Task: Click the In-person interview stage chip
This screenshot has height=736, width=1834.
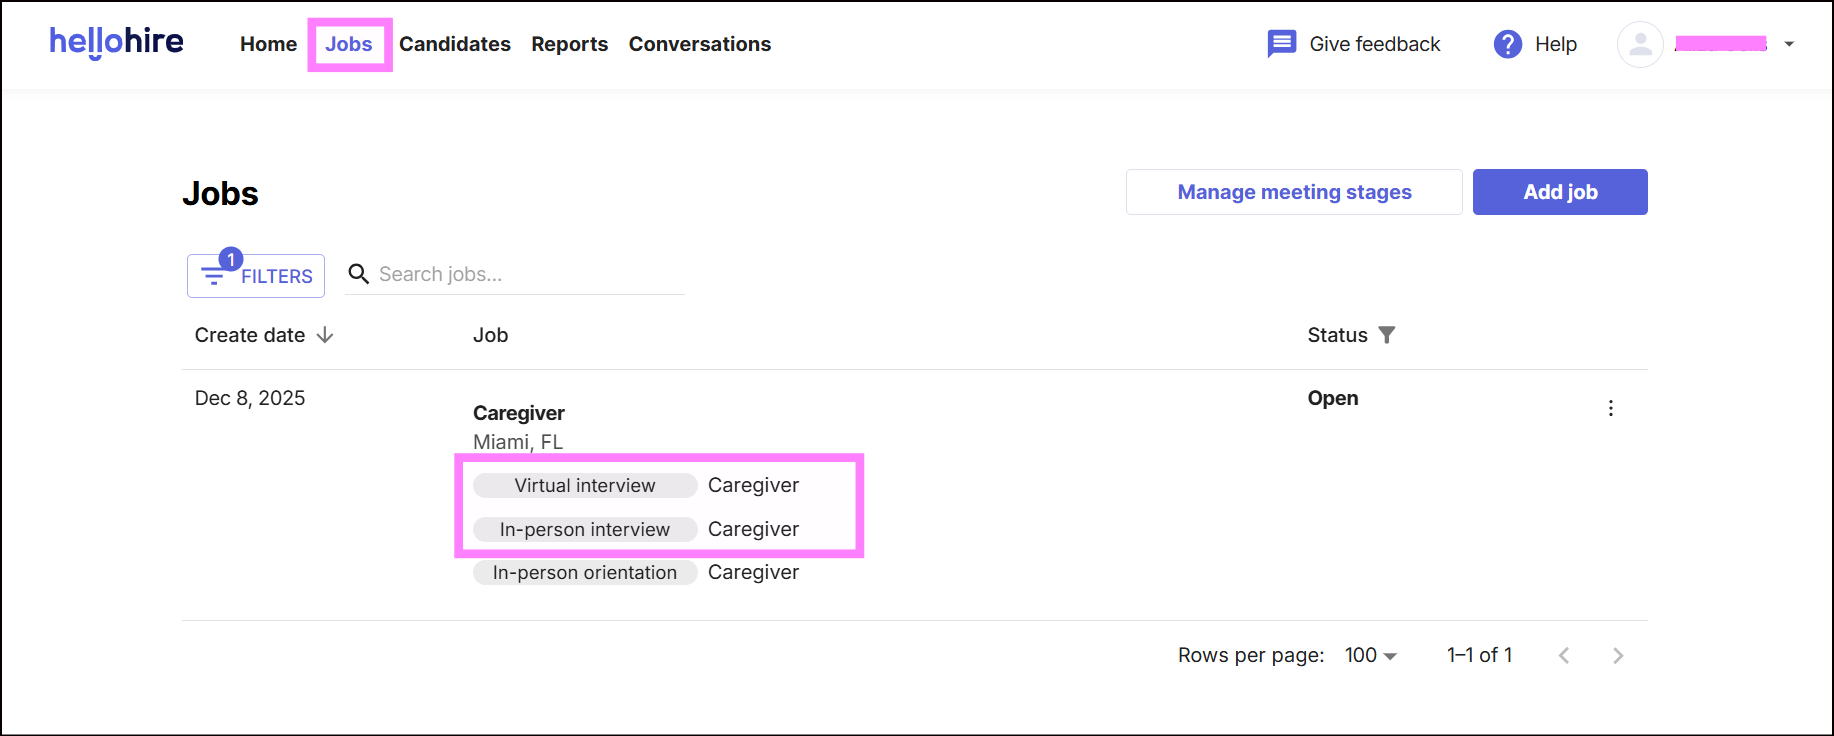Action: pos(585,529)
